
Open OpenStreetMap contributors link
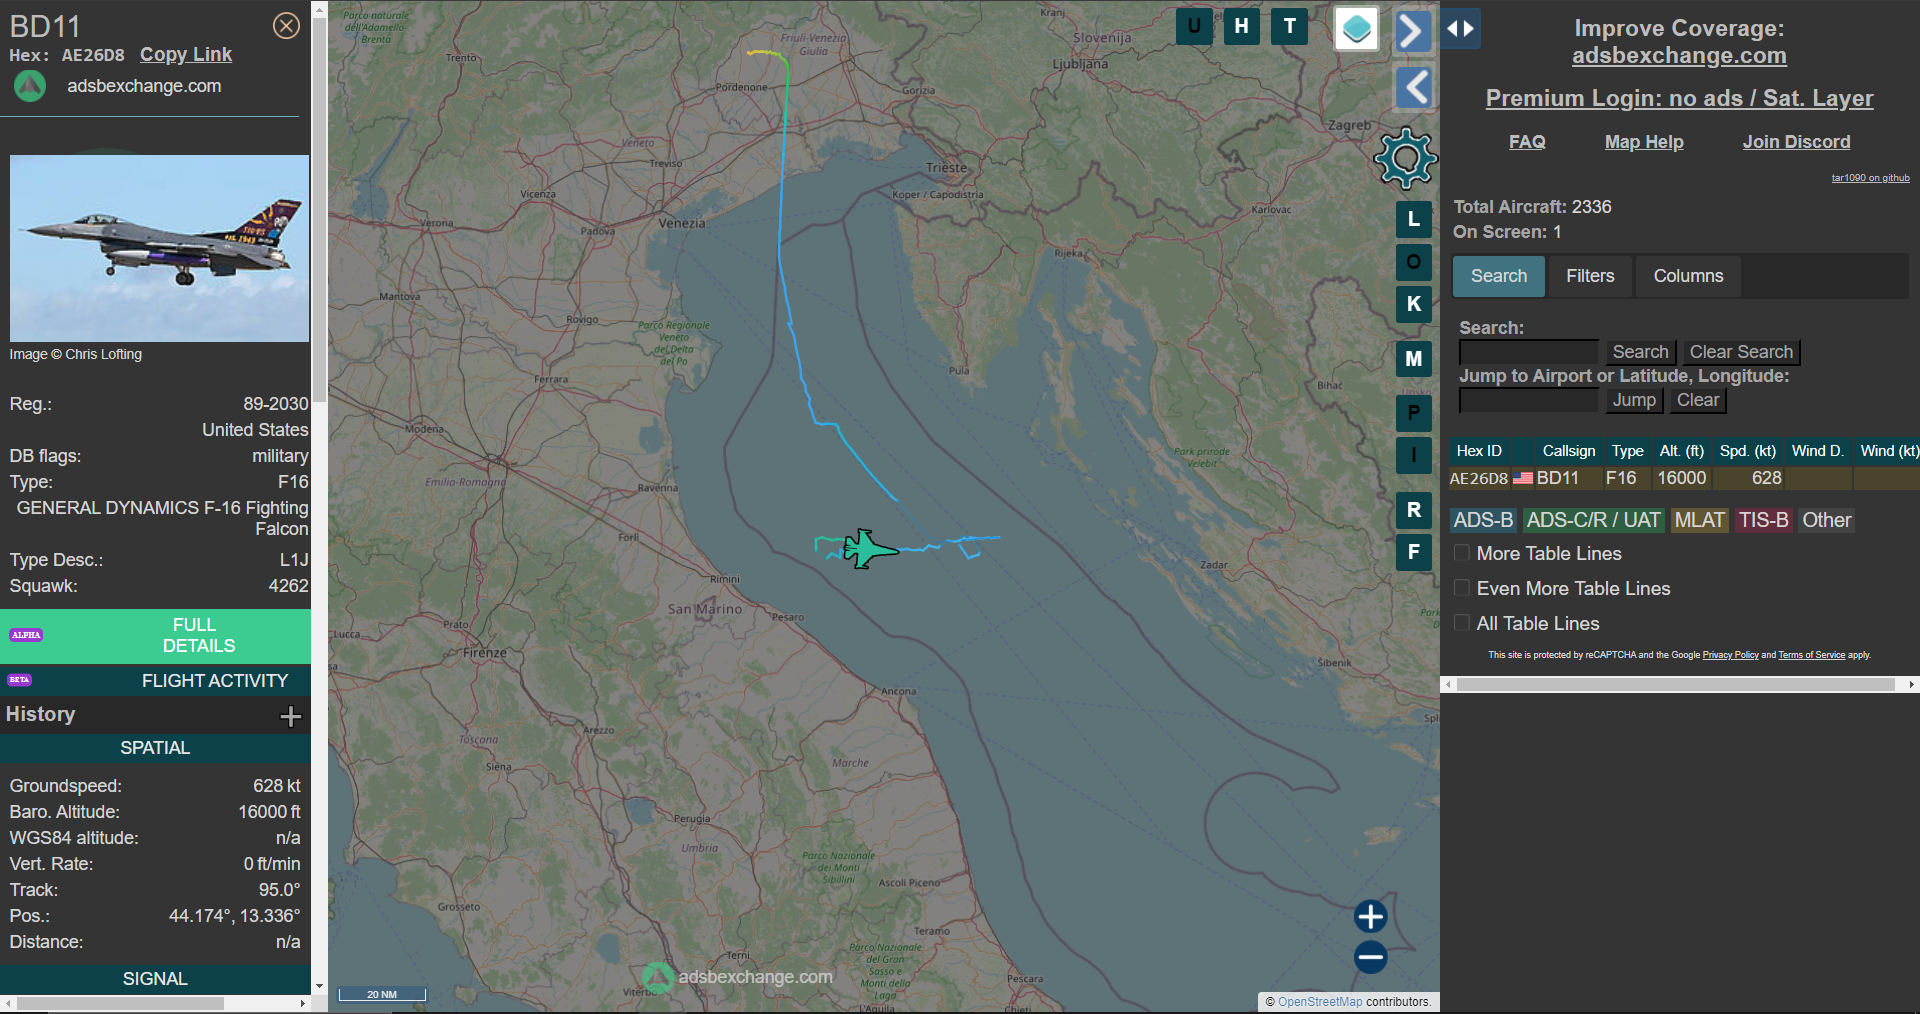tap(1320, 1002)
